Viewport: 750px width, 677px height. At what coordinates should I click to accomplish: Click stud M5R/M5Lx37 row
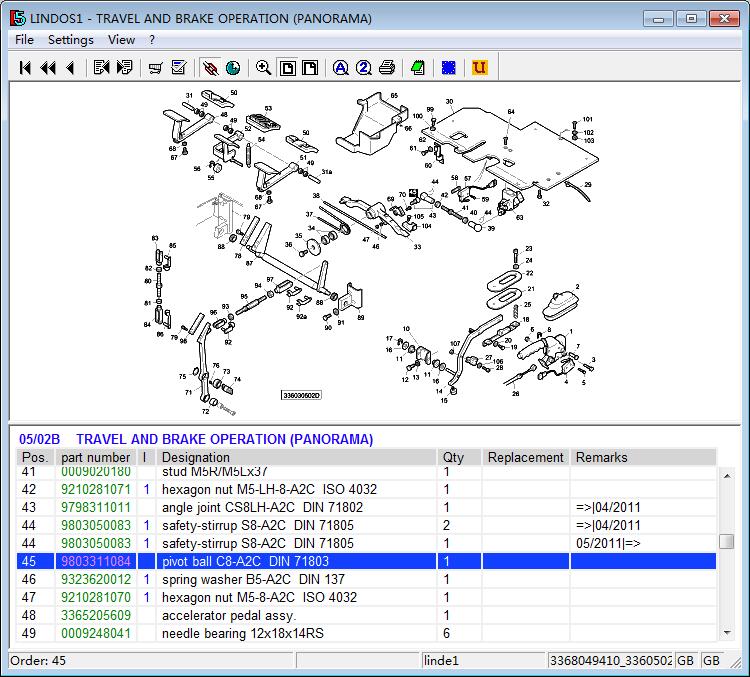click(366, 472)
